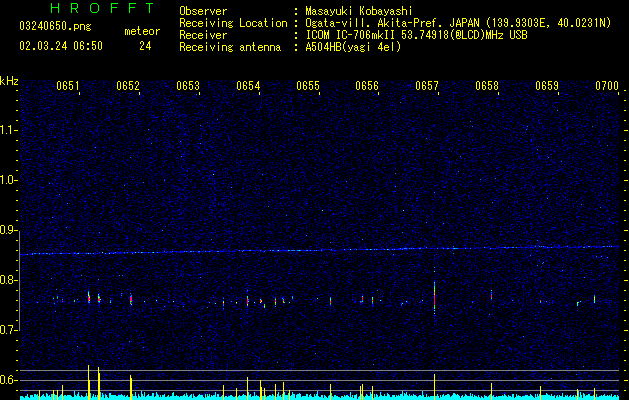Click the 0658 time marker
Image resolution: width=629 pixels, height=400 pixels.
coord(487,86)
